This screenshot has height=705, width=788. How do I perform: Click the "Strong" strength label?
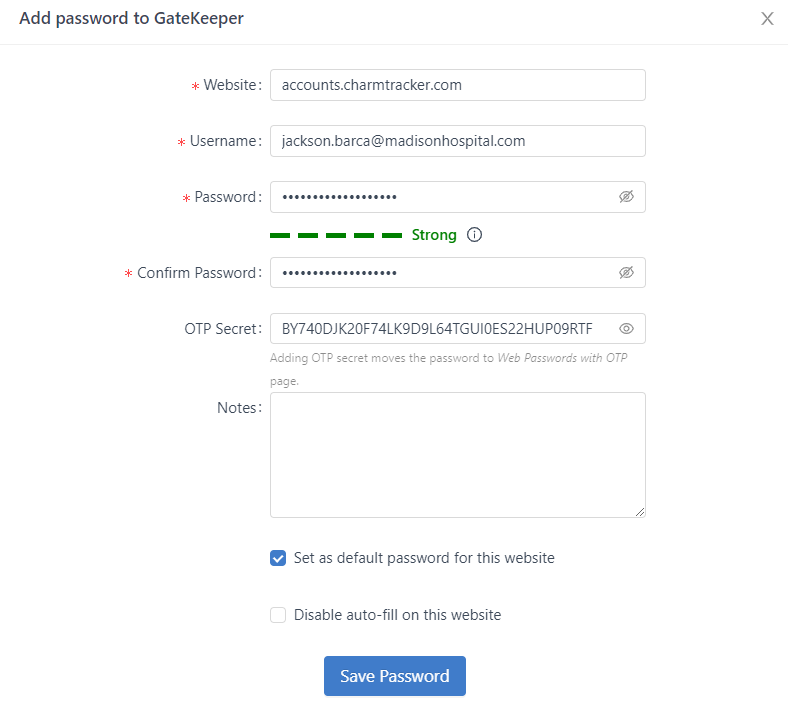pos(434,235)
